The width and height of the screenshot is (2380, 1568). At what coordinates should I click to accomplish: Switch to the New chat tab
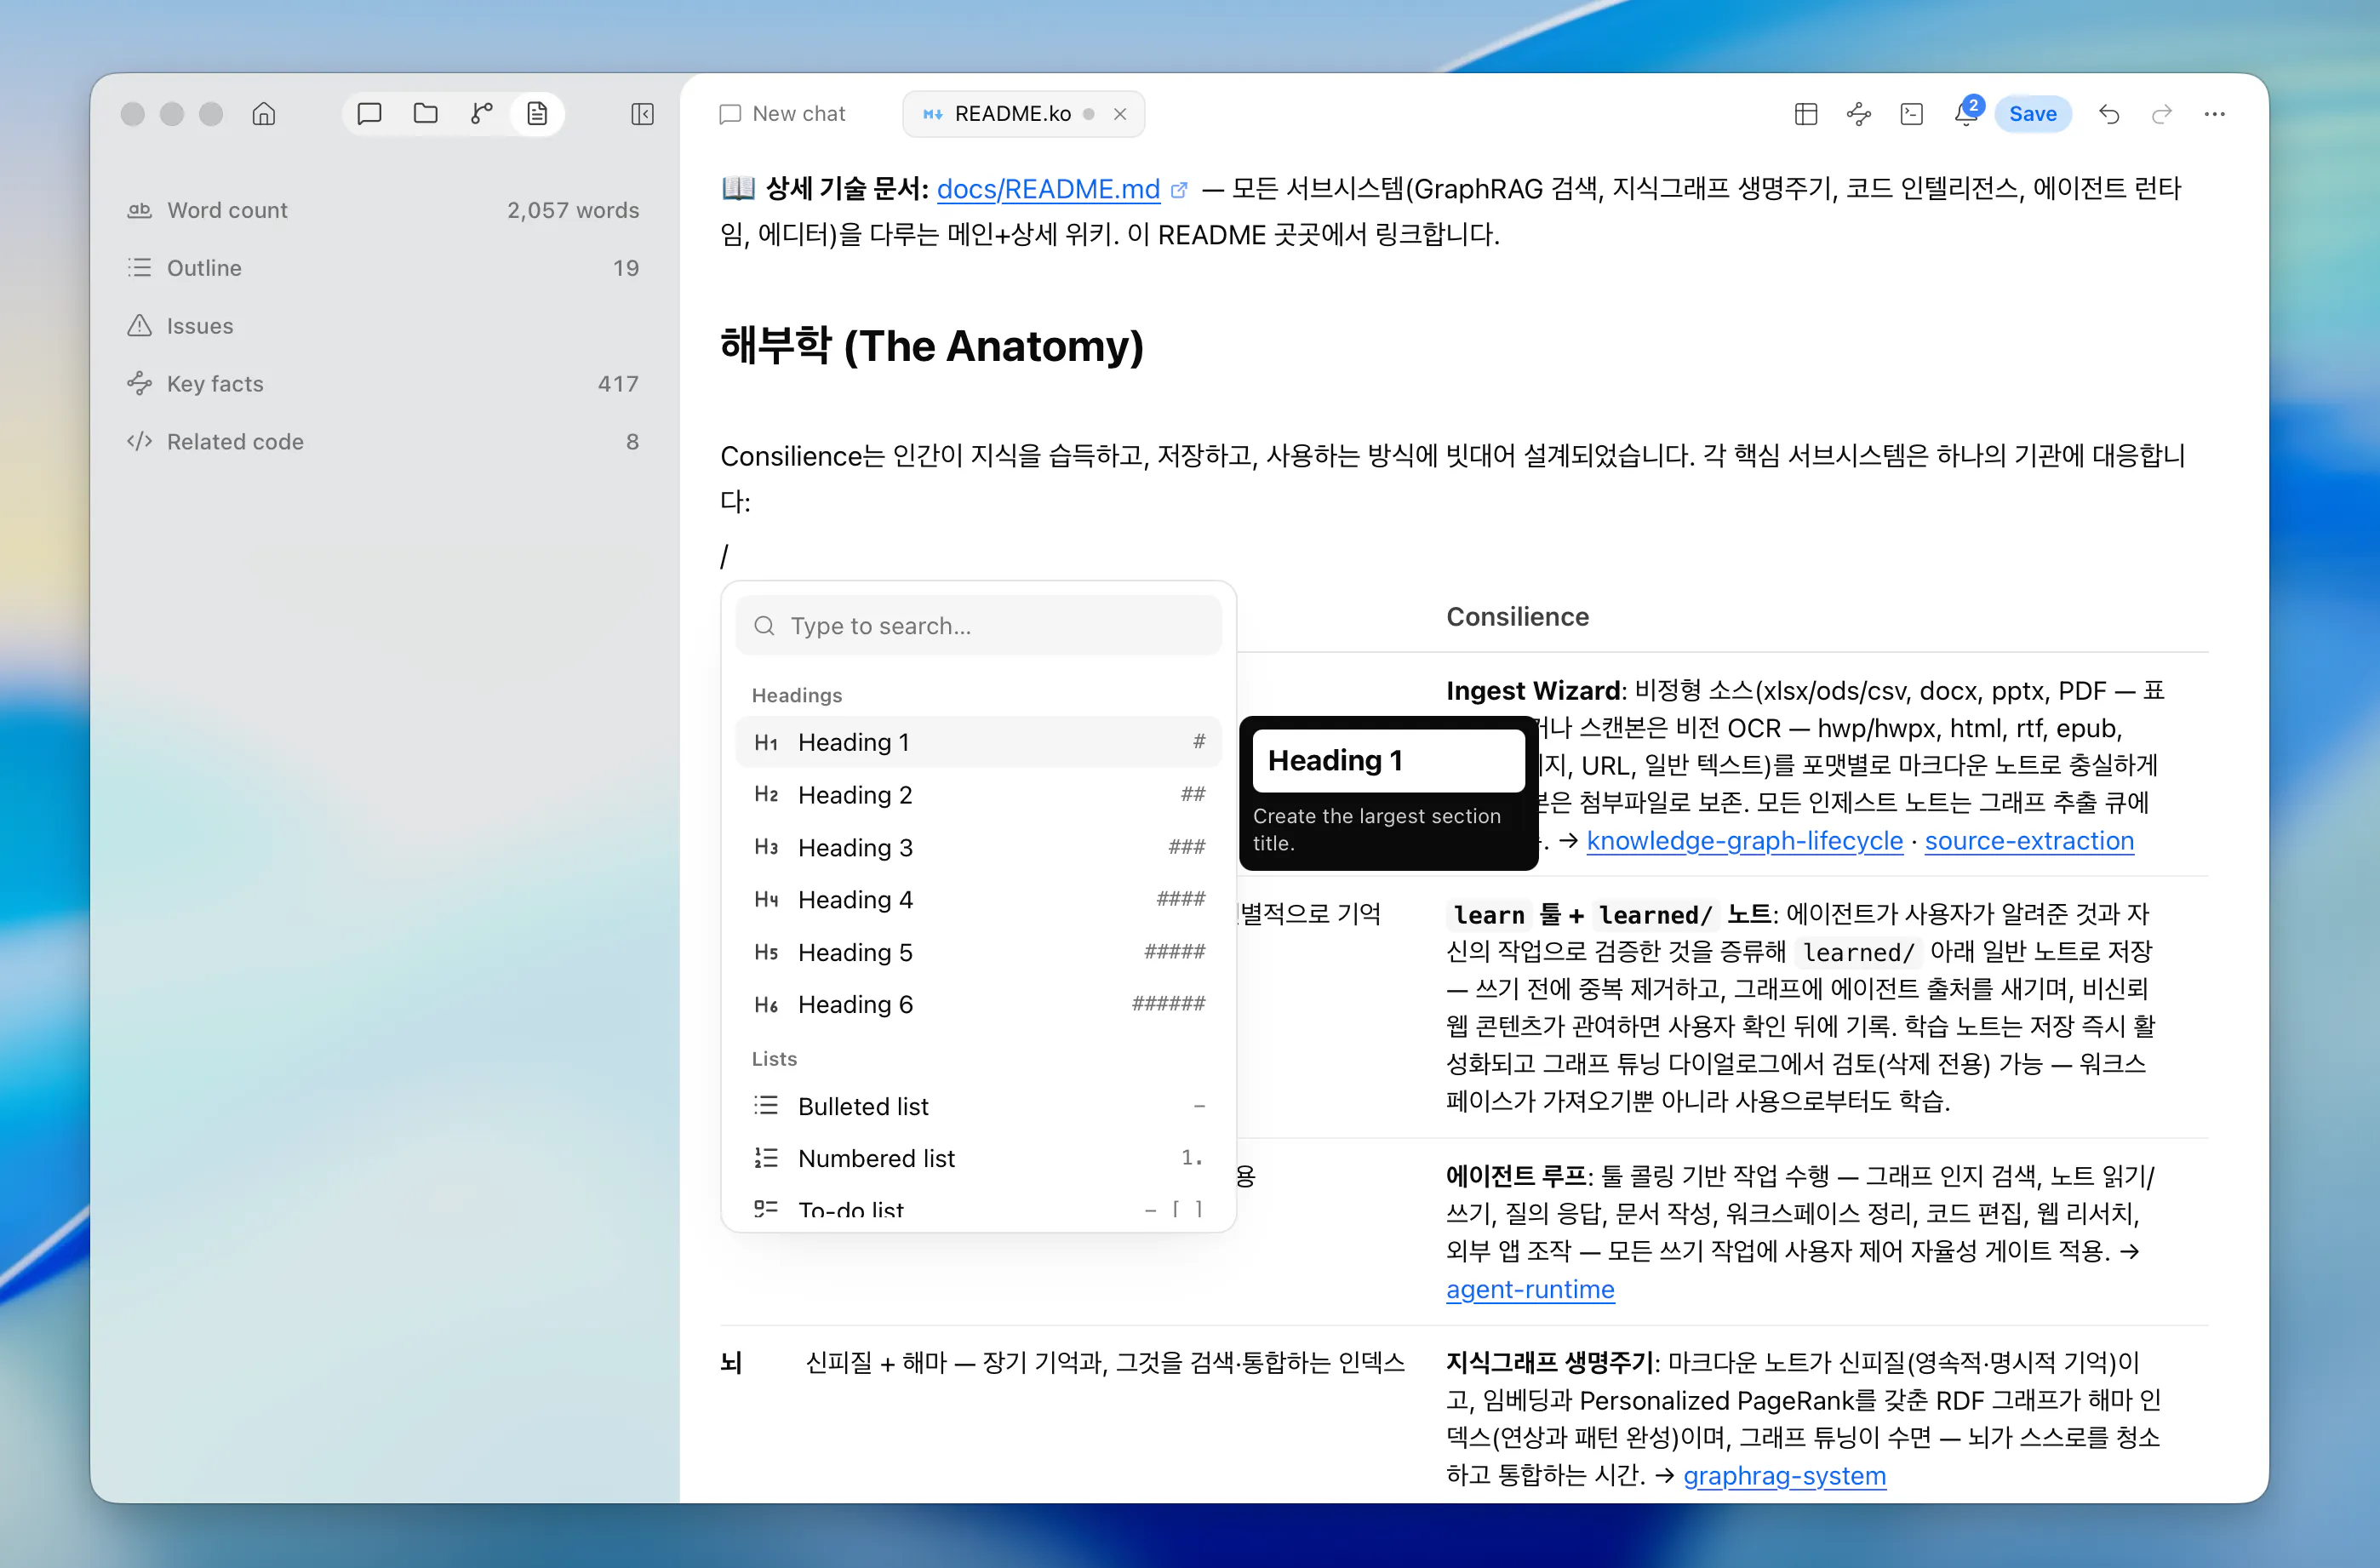pyautogui.click(x=782, y=114)
